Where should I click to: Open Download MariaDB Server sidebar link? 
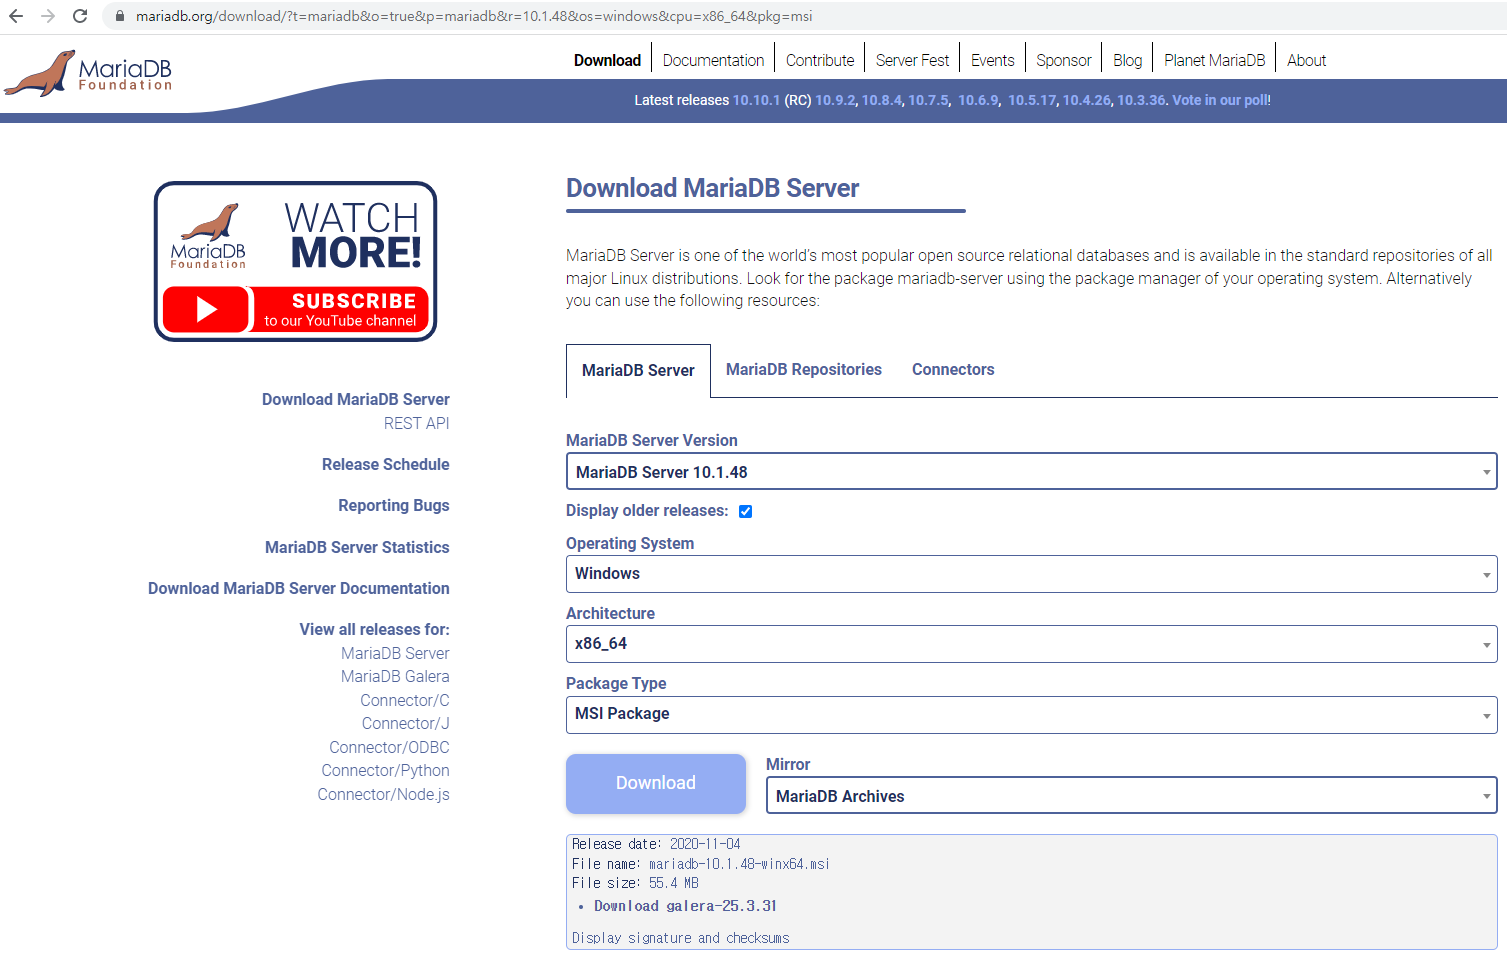356,399
